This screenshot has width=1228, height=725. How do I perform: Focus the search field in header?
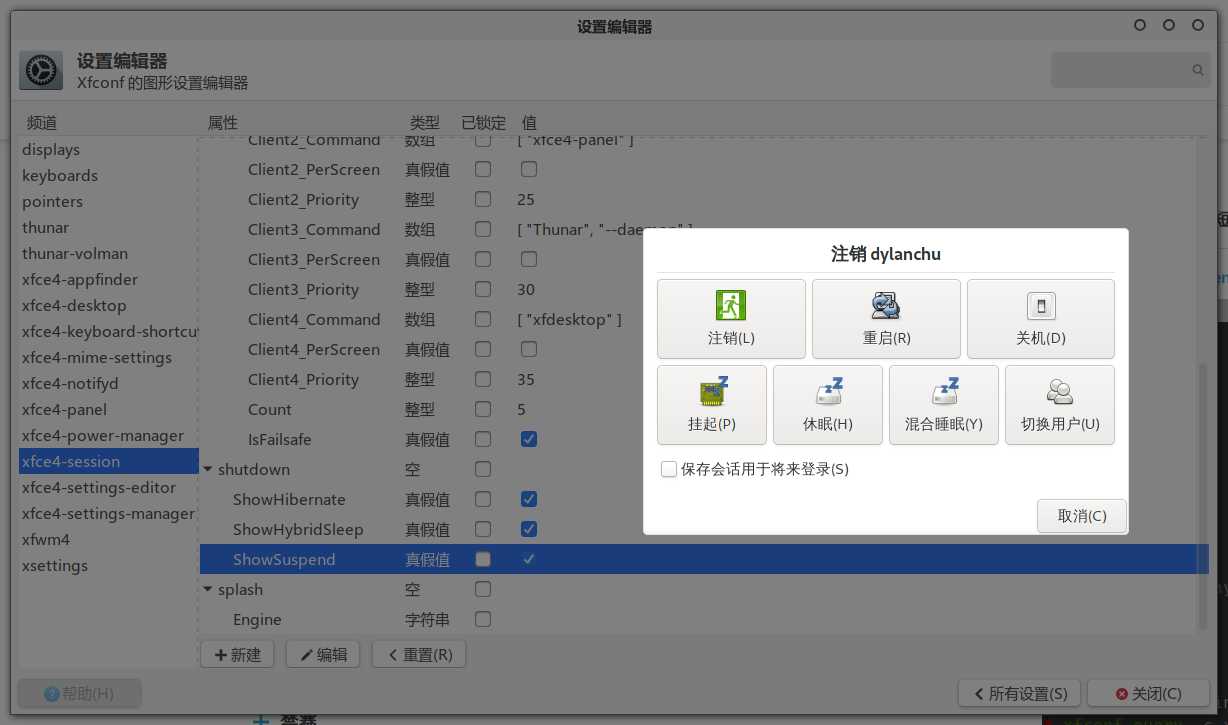coord(1130,70)
